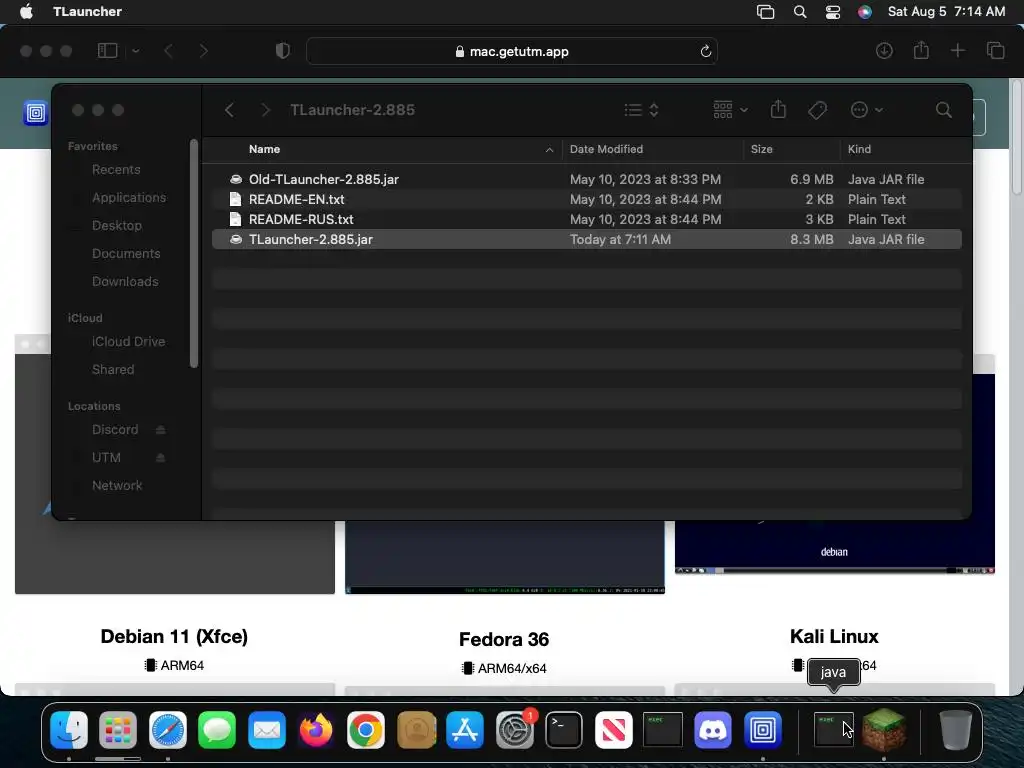Open Debian 11 (Xfce) link

tap(174, 637)
